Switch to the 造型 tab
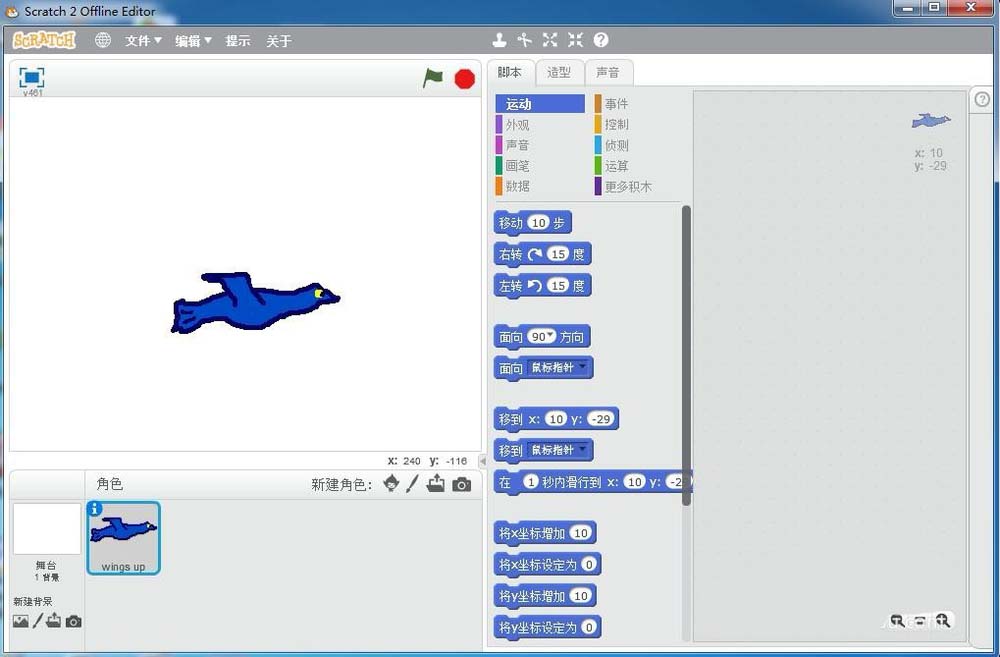This screenshot has height=657, width=1000. (x=558, y=72)
